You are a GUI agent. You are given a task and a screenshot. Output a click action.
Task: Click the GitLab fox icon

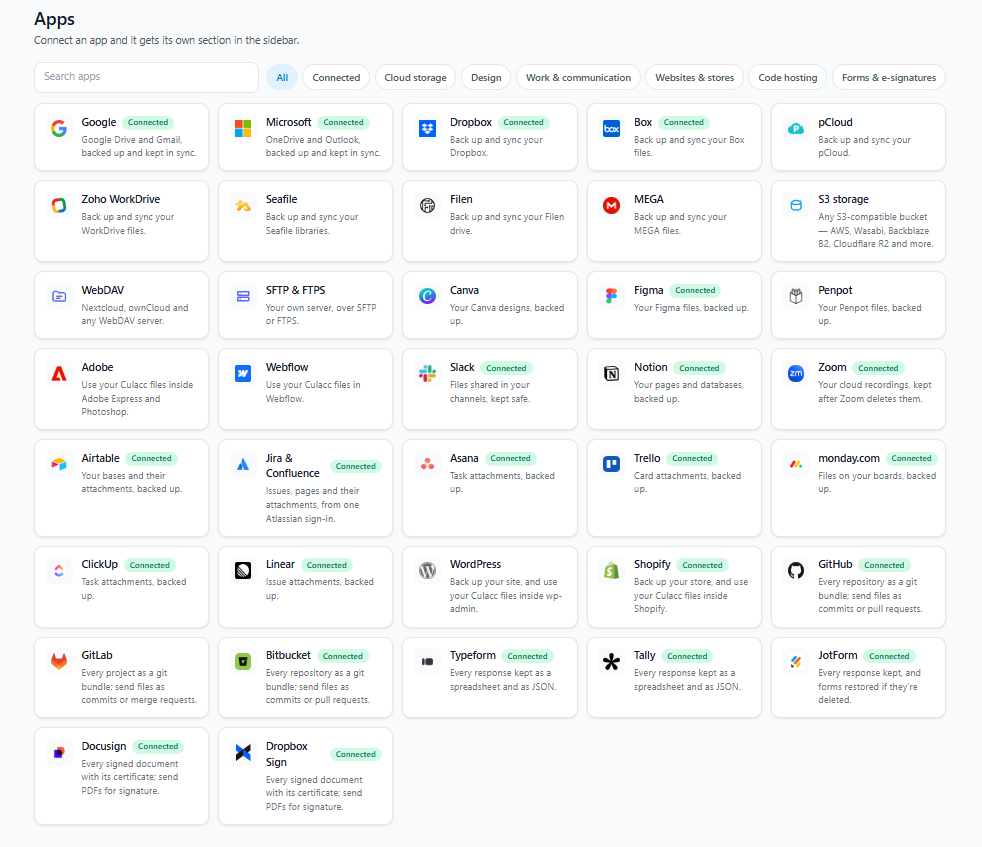[59, 662]
